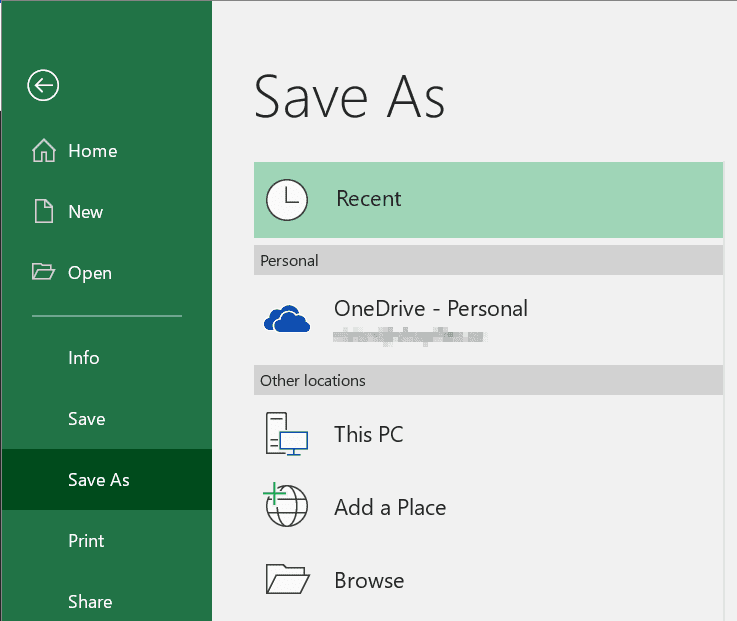
Task: Select Save in the left sidebar
Action: (x=87, y=419)
